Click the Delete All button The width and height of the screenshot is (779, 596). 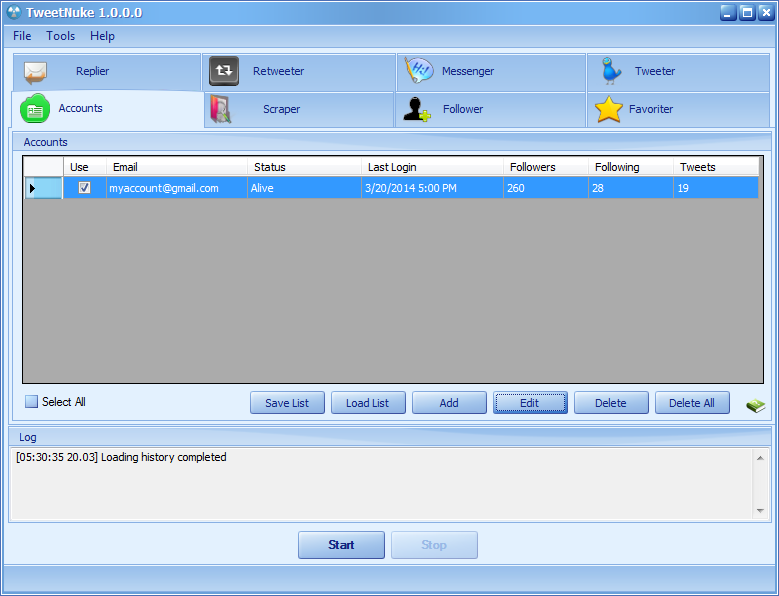[x=692, y=403]
